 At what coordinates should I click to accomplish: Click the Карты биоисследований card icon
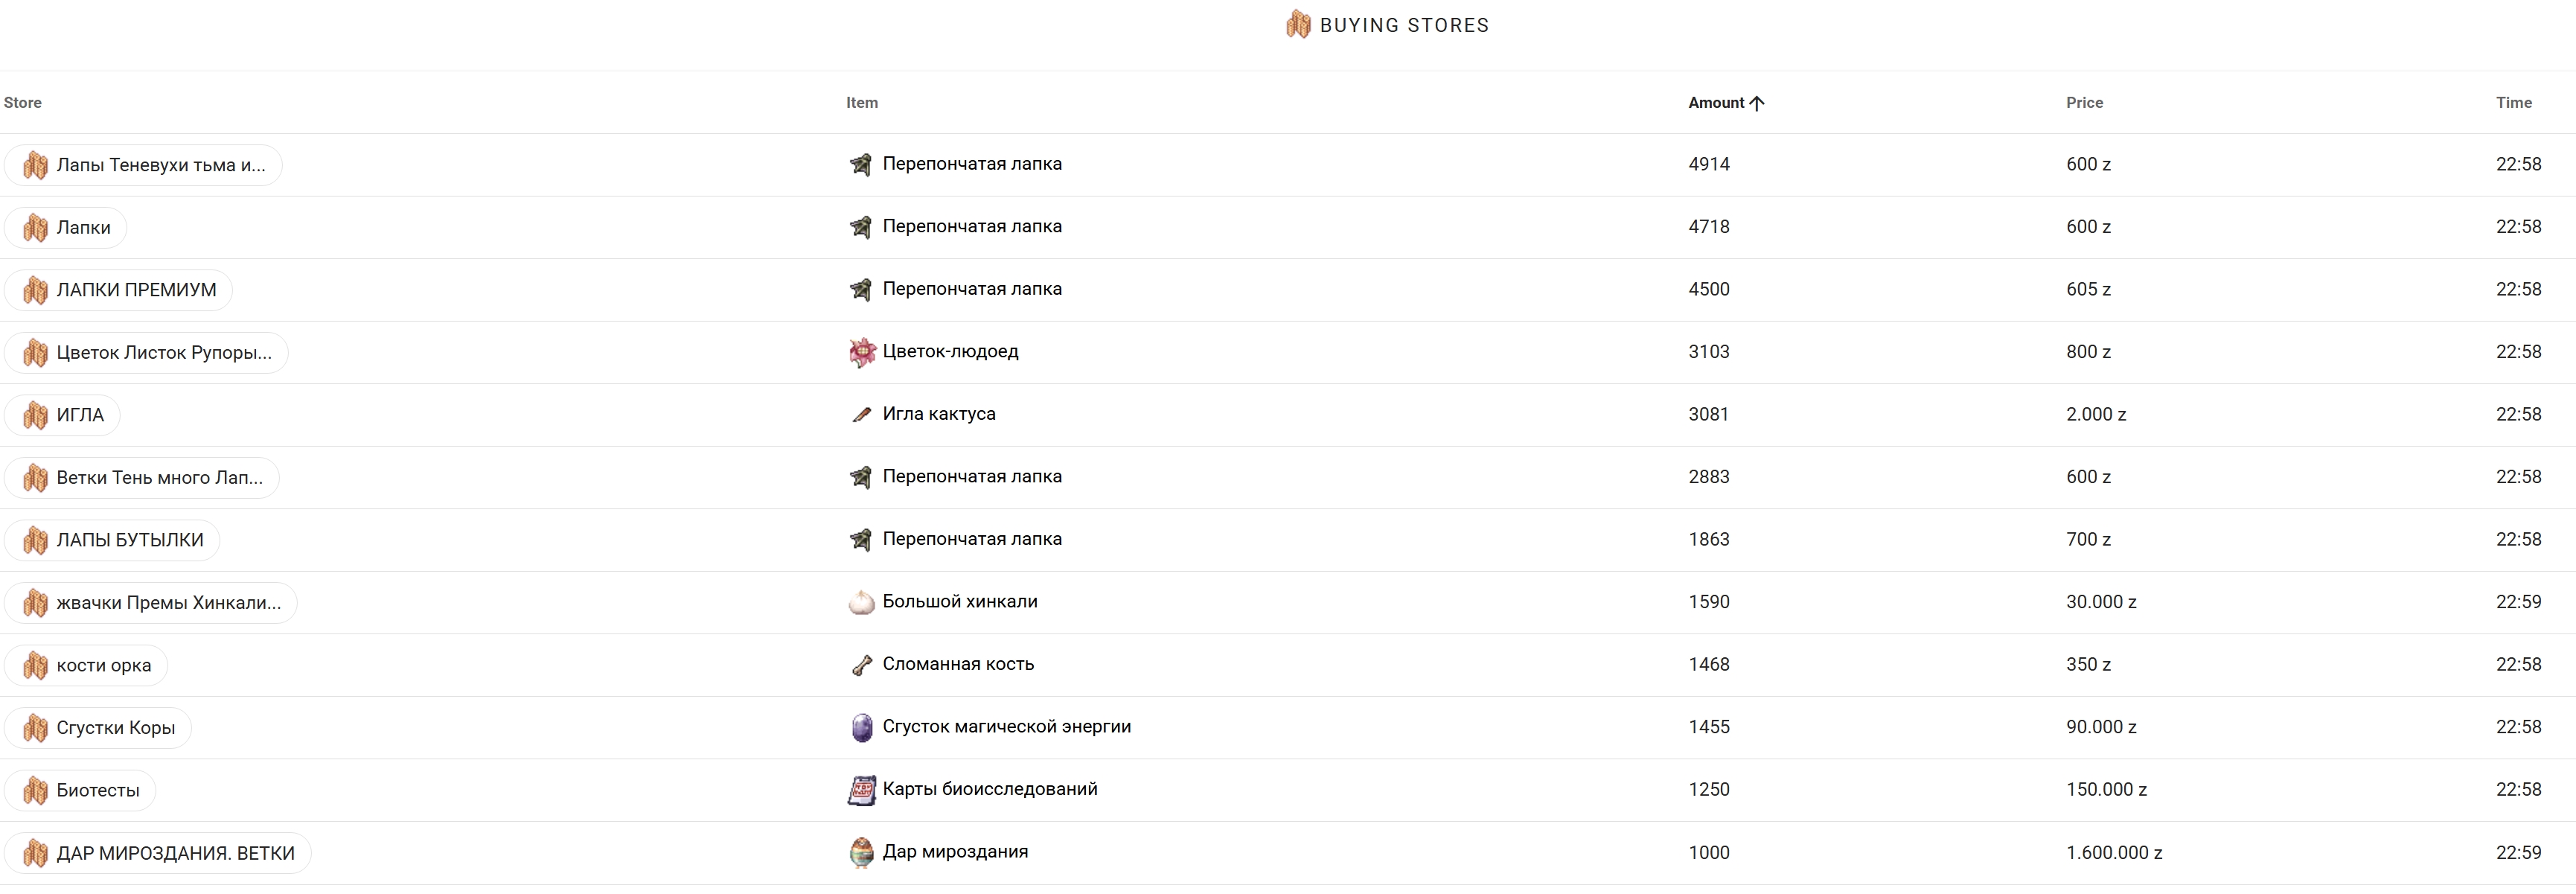861,790
